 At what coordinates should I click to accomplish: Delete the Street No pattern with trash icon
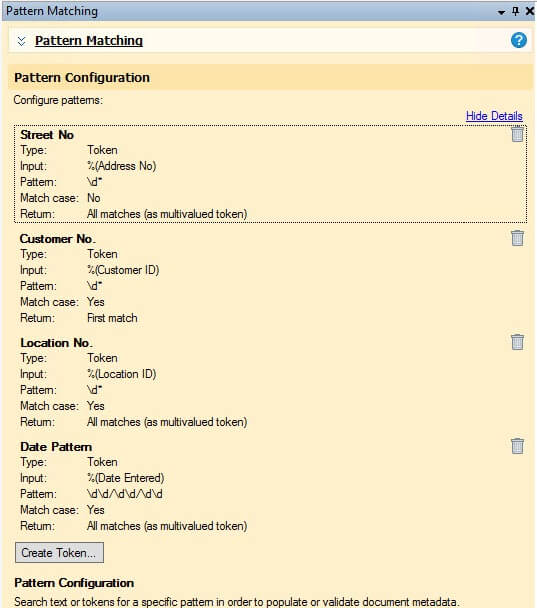coord(517,135)
